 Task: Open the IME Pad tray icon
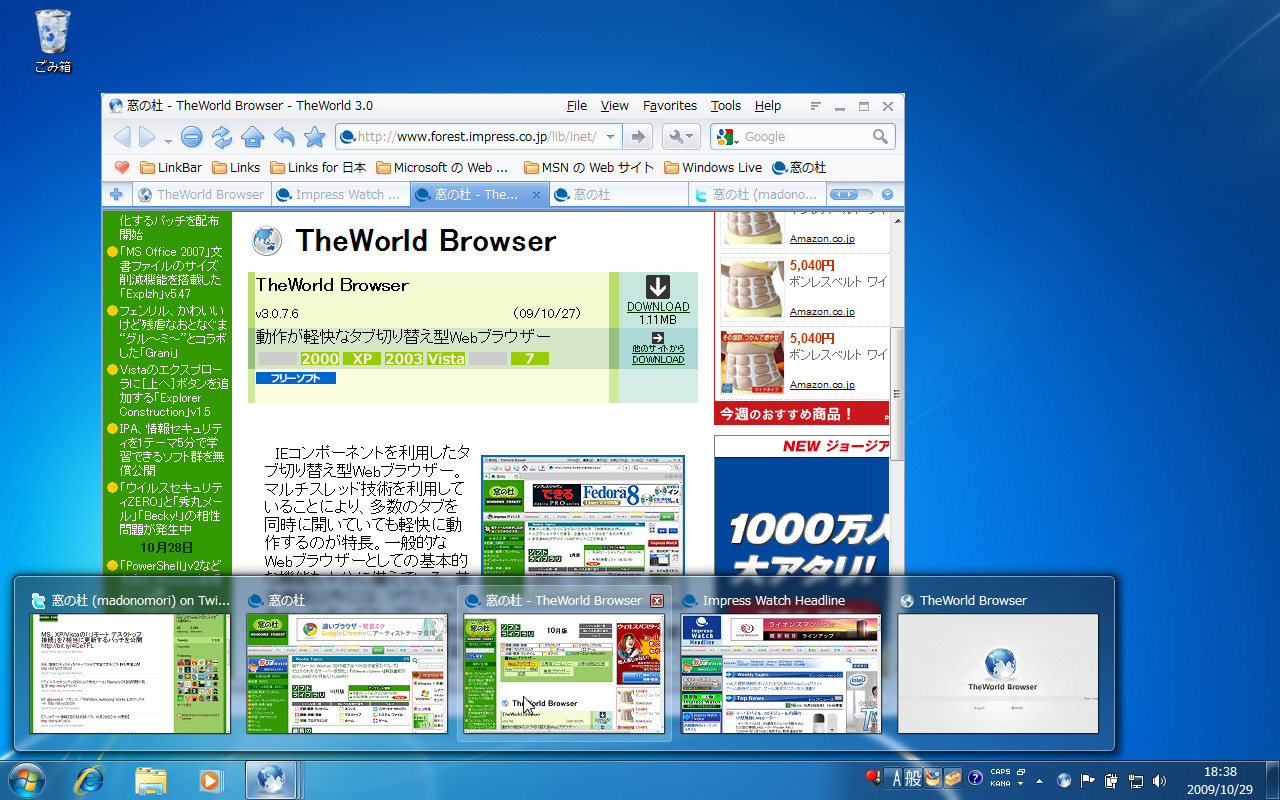933,779
